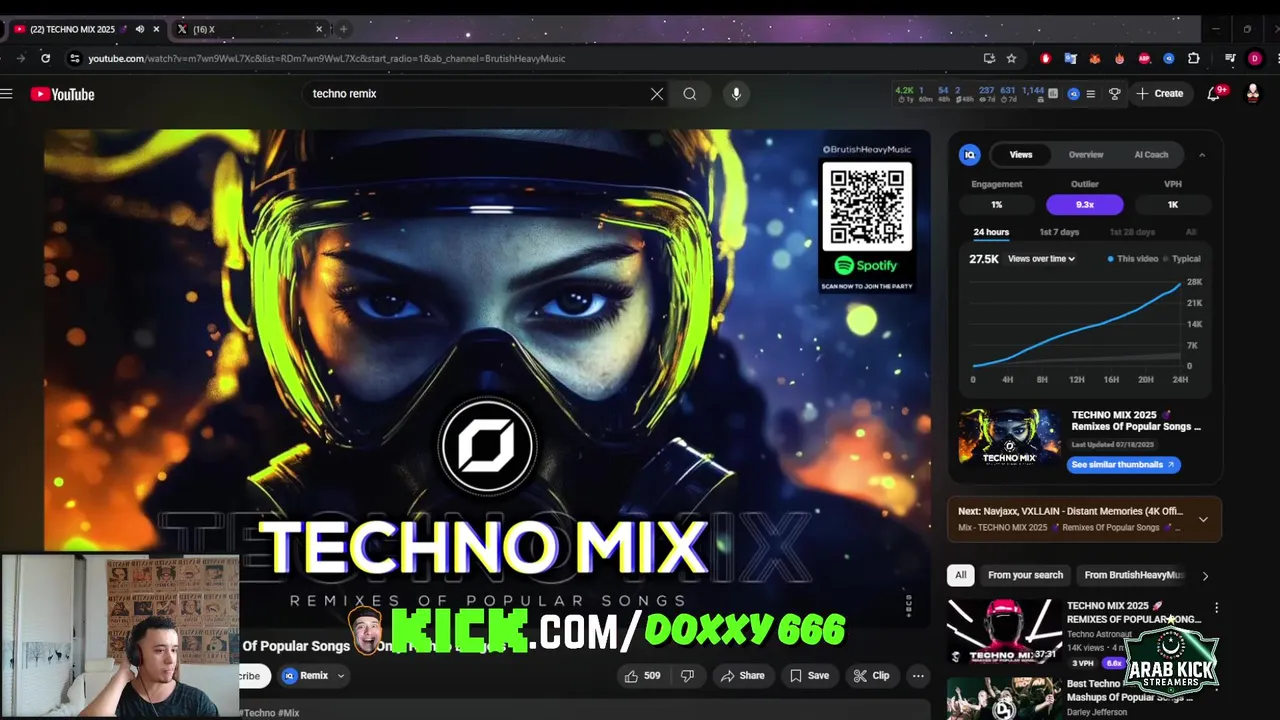Viewport: 1280px width, 720px height.
Task: Mute the TECHNO MIX 2025 tab audio
Action: [140, 29]
